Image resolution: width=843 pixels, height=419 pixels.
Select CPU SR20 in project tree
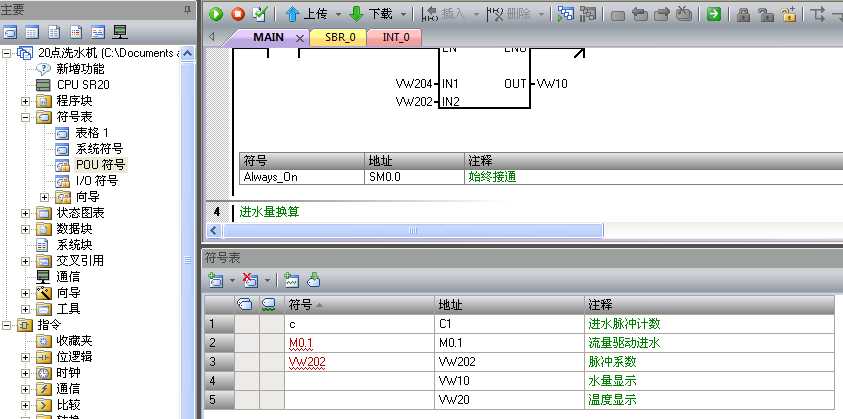point(82,85)
